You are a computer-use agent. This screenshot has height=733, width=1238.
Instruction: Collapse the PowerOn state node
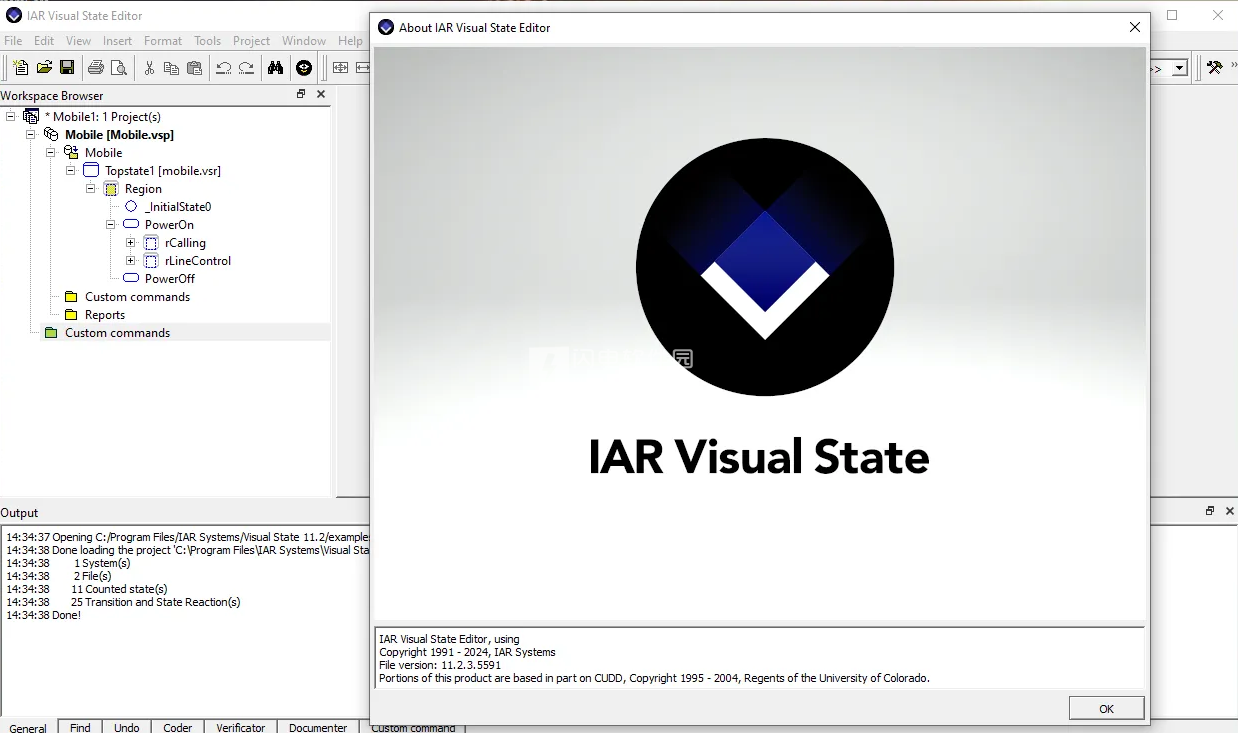click(111, 225)
